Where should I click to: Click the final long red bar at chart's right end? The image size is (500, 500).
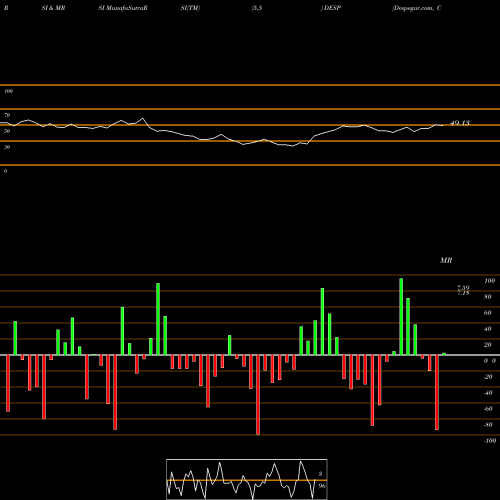437,392
